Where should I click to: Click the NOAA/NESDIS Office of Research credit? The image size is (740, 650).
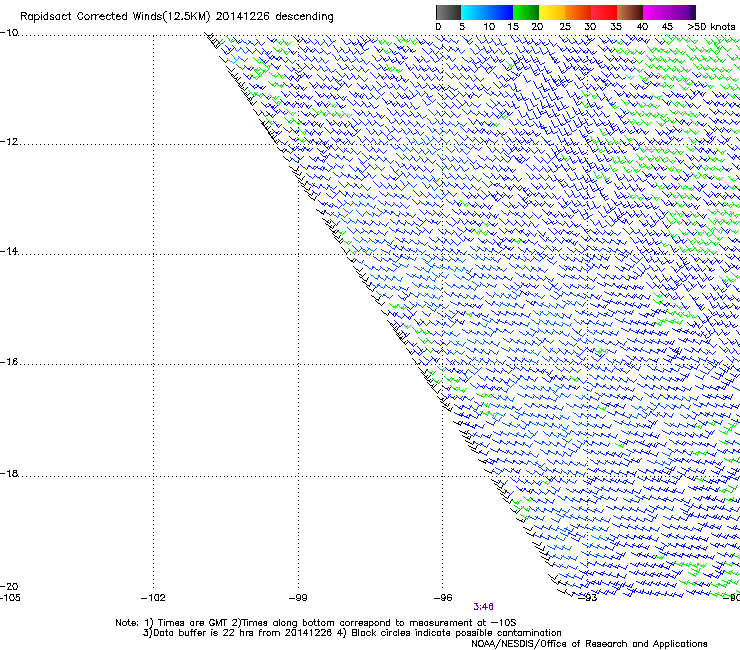point(589,644)
